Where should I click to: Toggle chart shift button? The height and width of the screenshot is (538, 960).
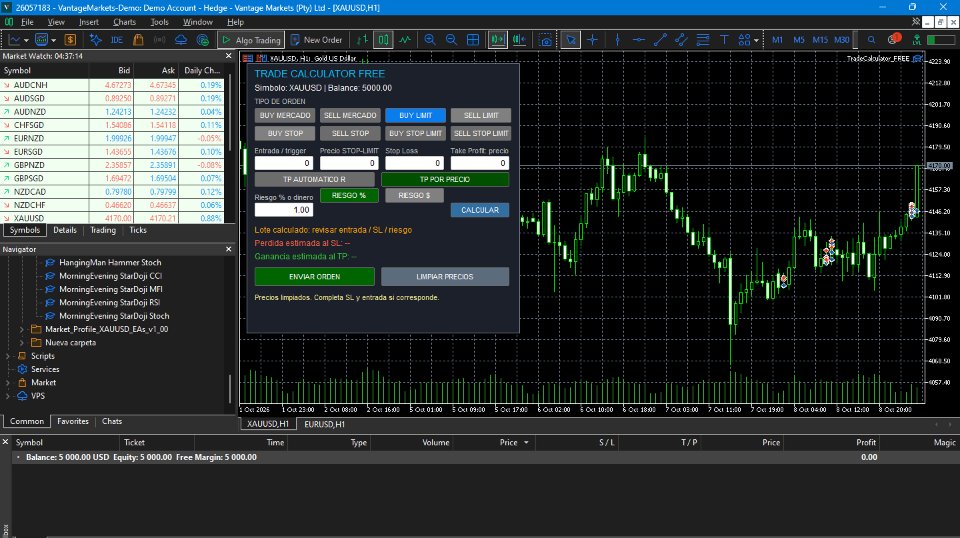519,40
